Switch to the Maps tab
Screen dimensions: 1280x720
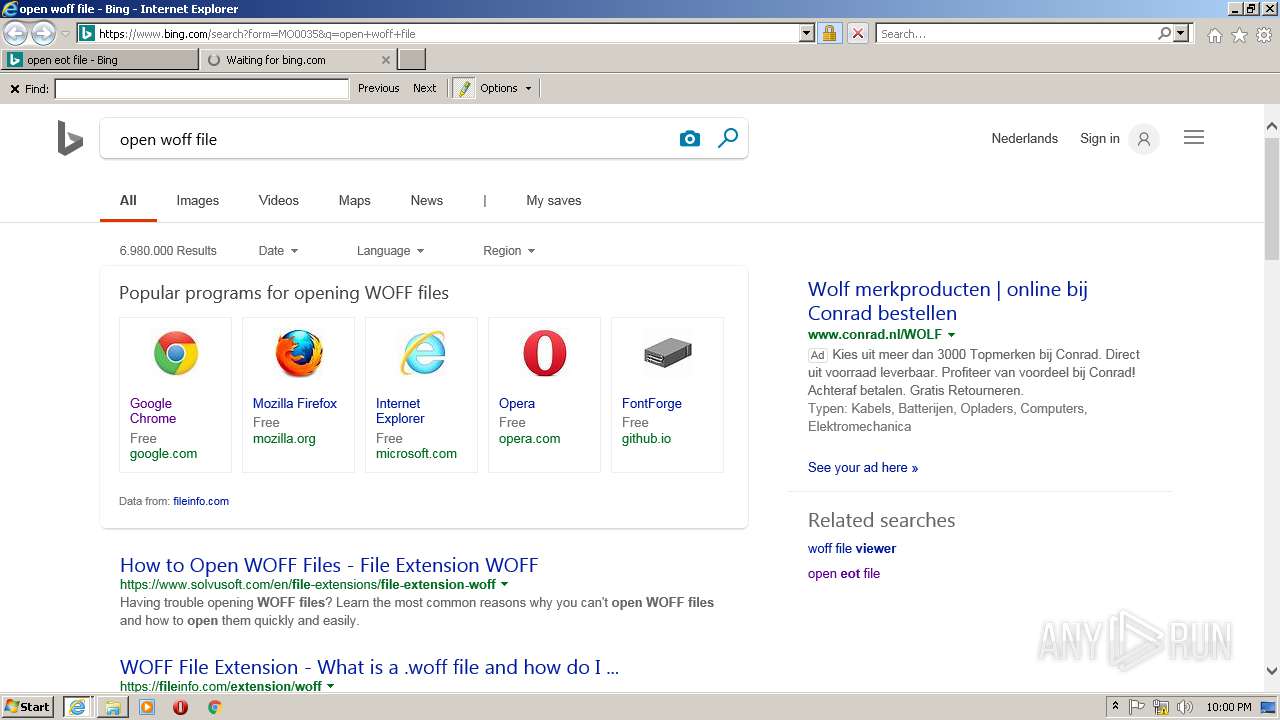point(354,201)
